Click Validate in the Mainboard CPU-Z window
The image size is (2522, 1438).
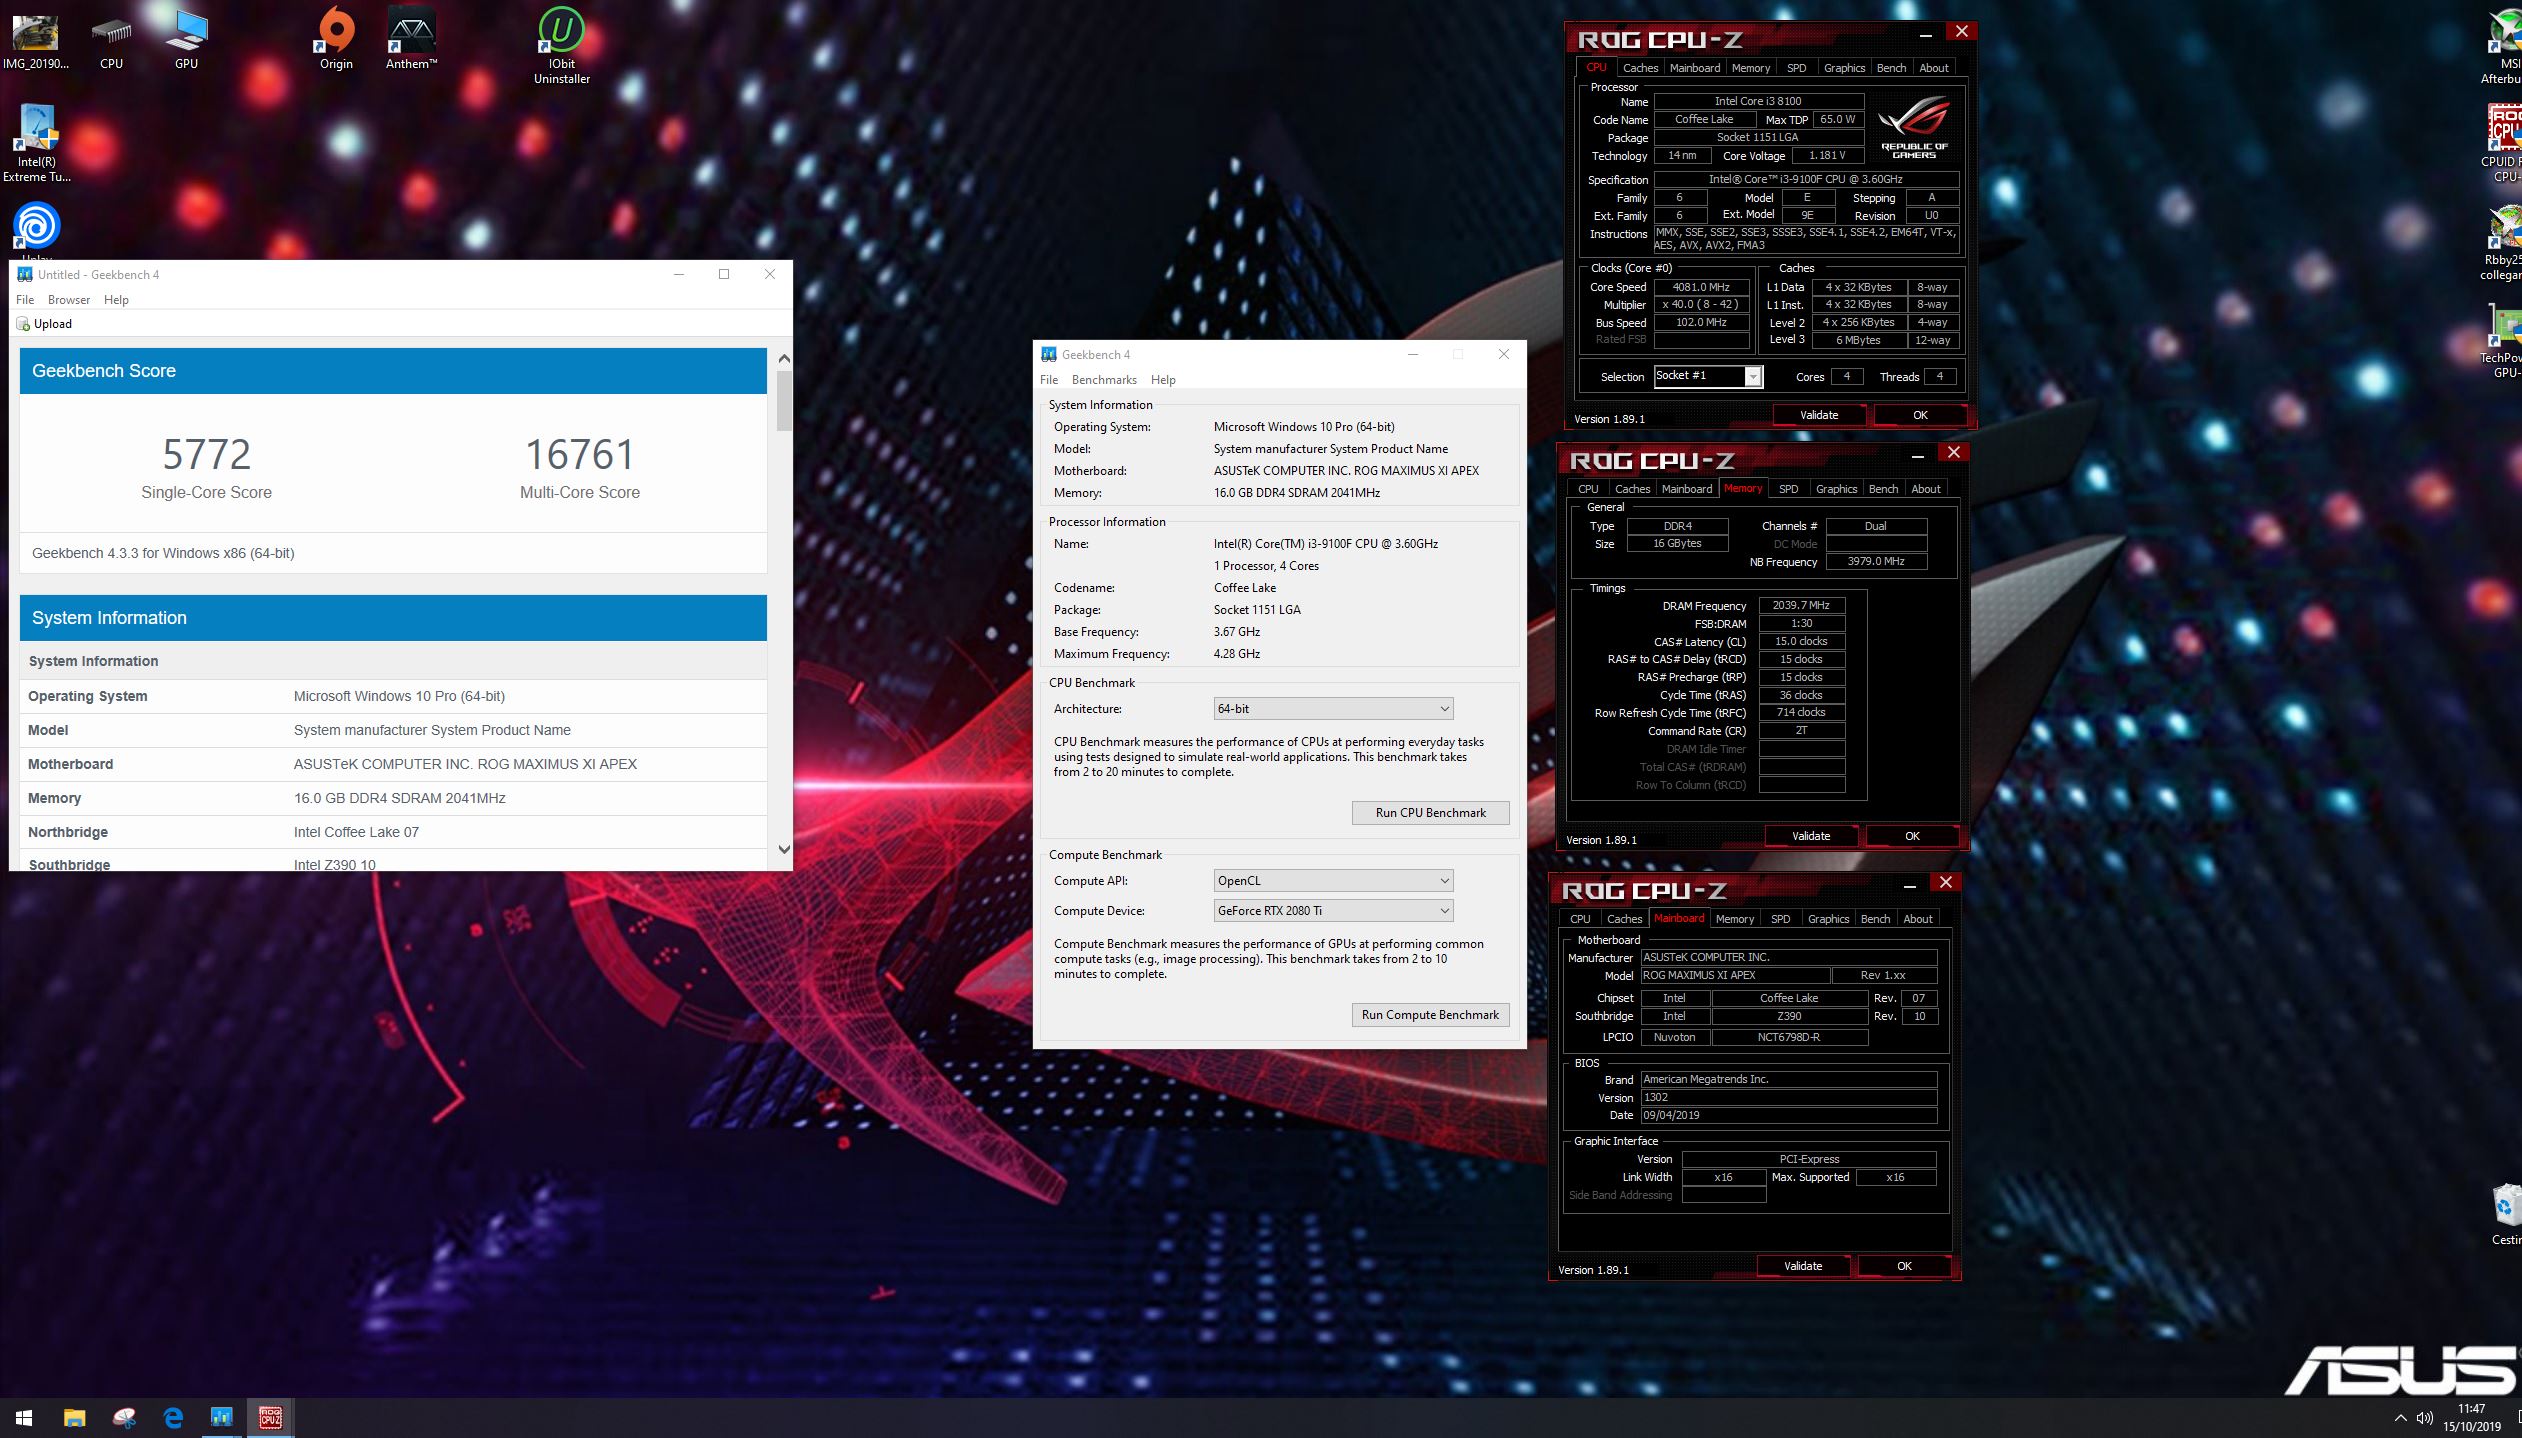coord(1803,1266)
